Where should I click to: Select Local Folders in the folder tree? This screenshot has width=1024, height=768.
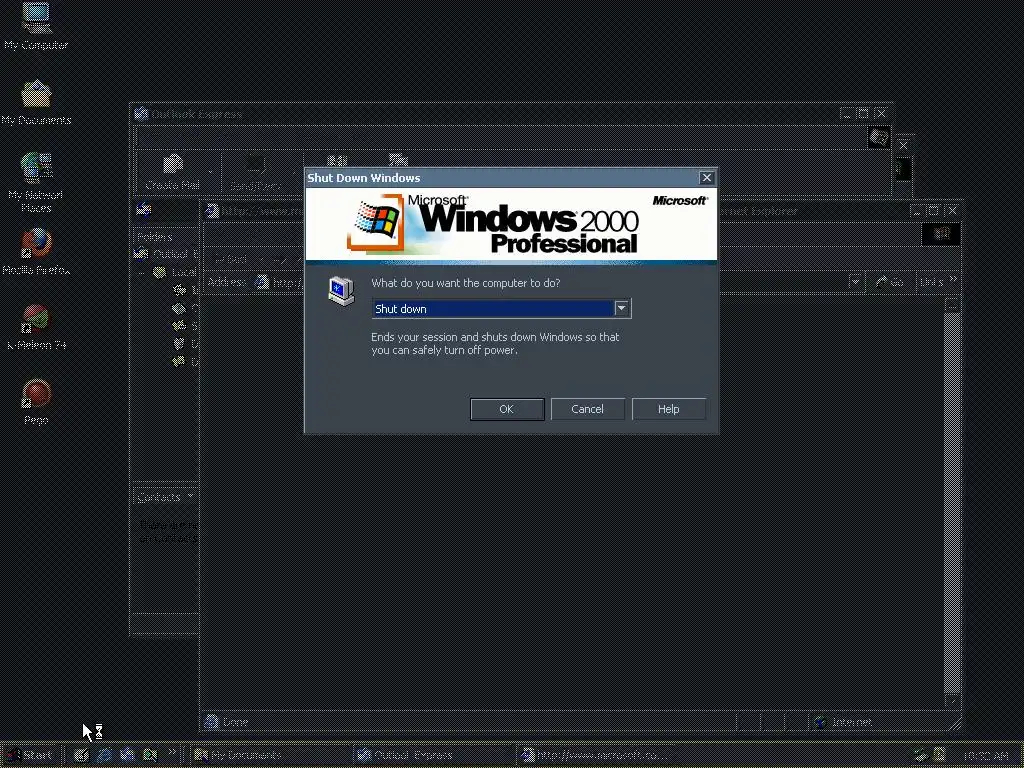click(x=175, y=272)
